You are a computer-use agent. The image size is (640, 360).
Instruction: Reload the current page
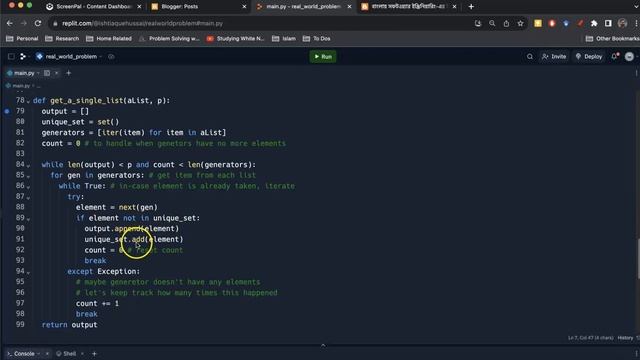pyautogui.click(x=38, y=23)
